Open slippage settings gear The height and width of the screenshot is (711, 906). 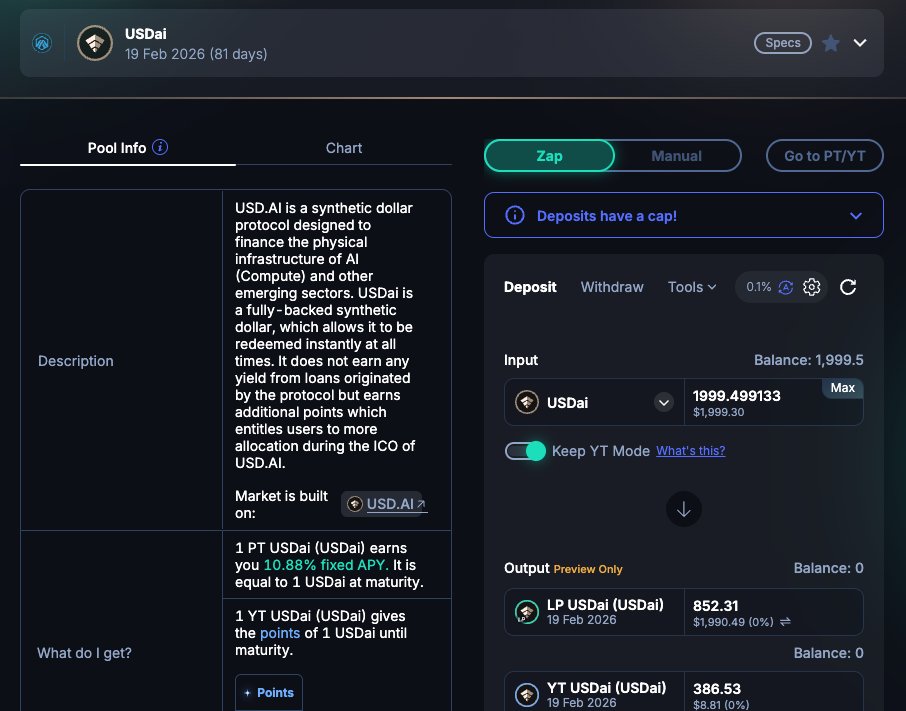[x=812, y=287]
